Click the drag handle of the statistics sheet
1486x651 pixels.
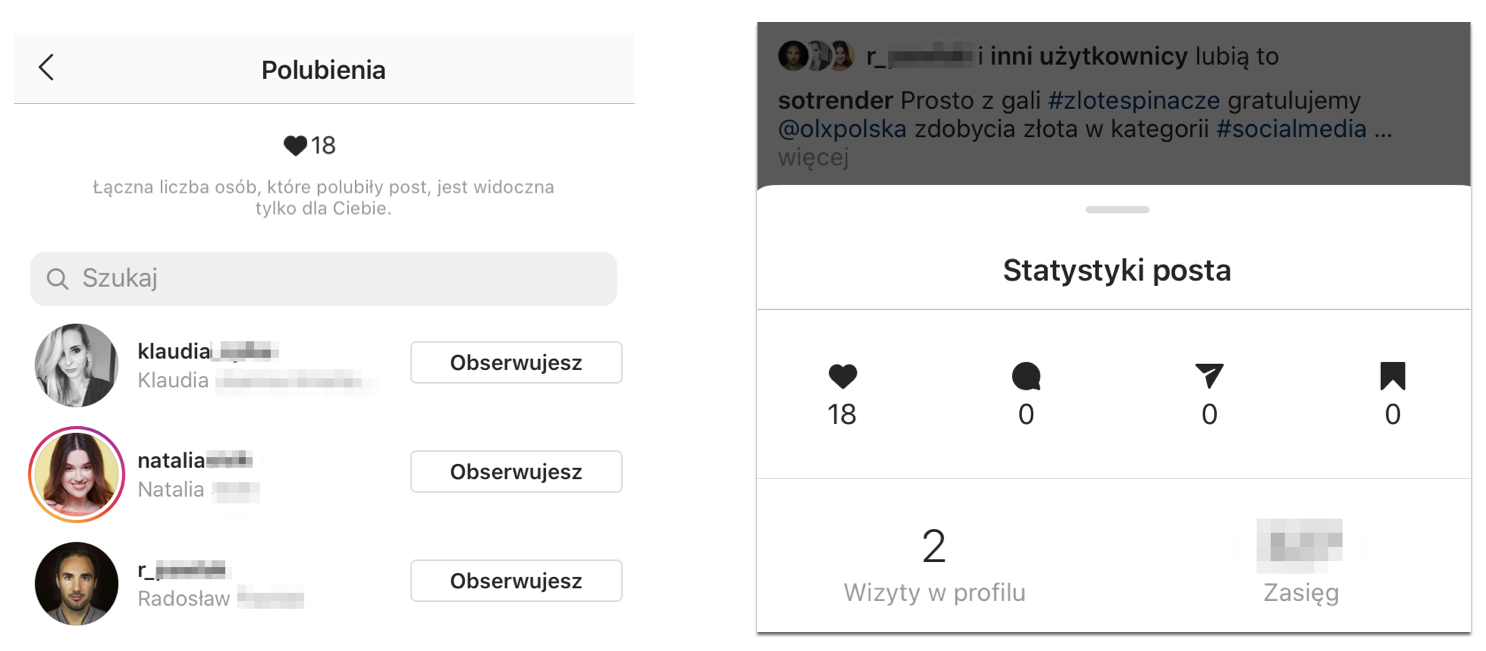(x=1116, y=210)
